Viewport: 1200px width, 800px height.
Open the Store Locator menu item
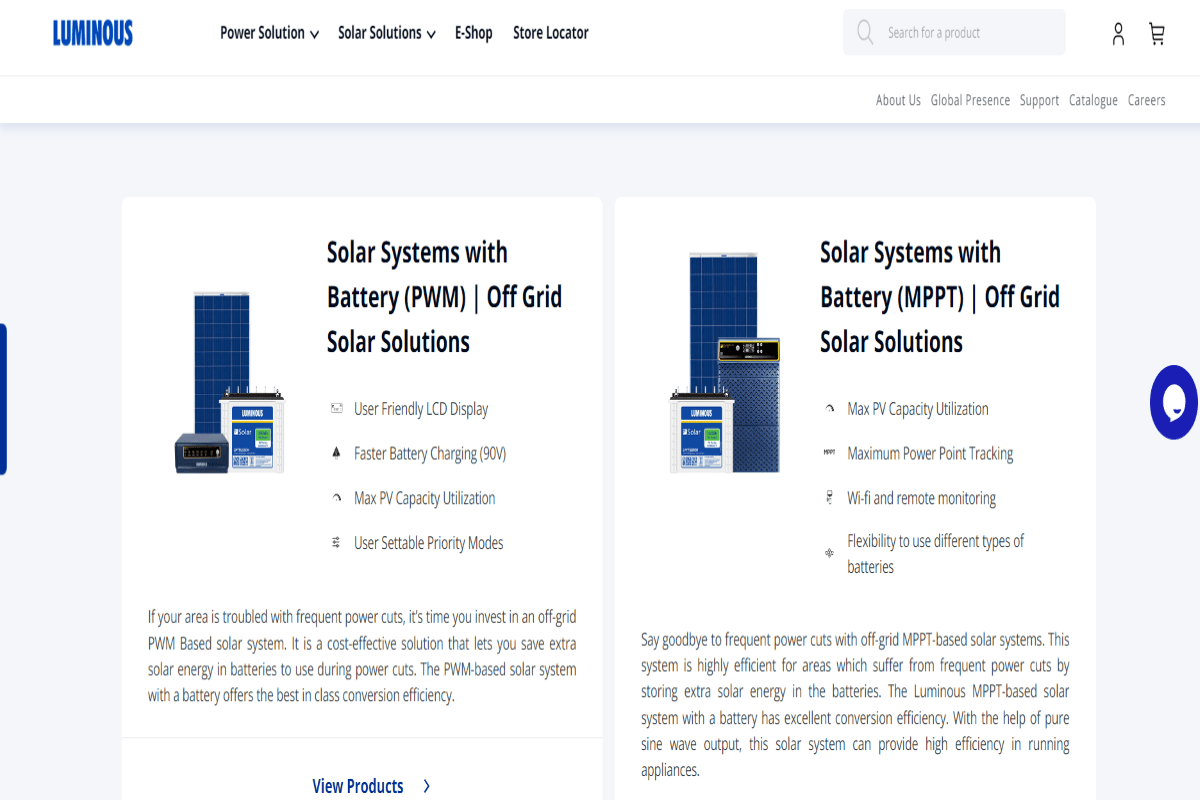[x=550, y=32]
